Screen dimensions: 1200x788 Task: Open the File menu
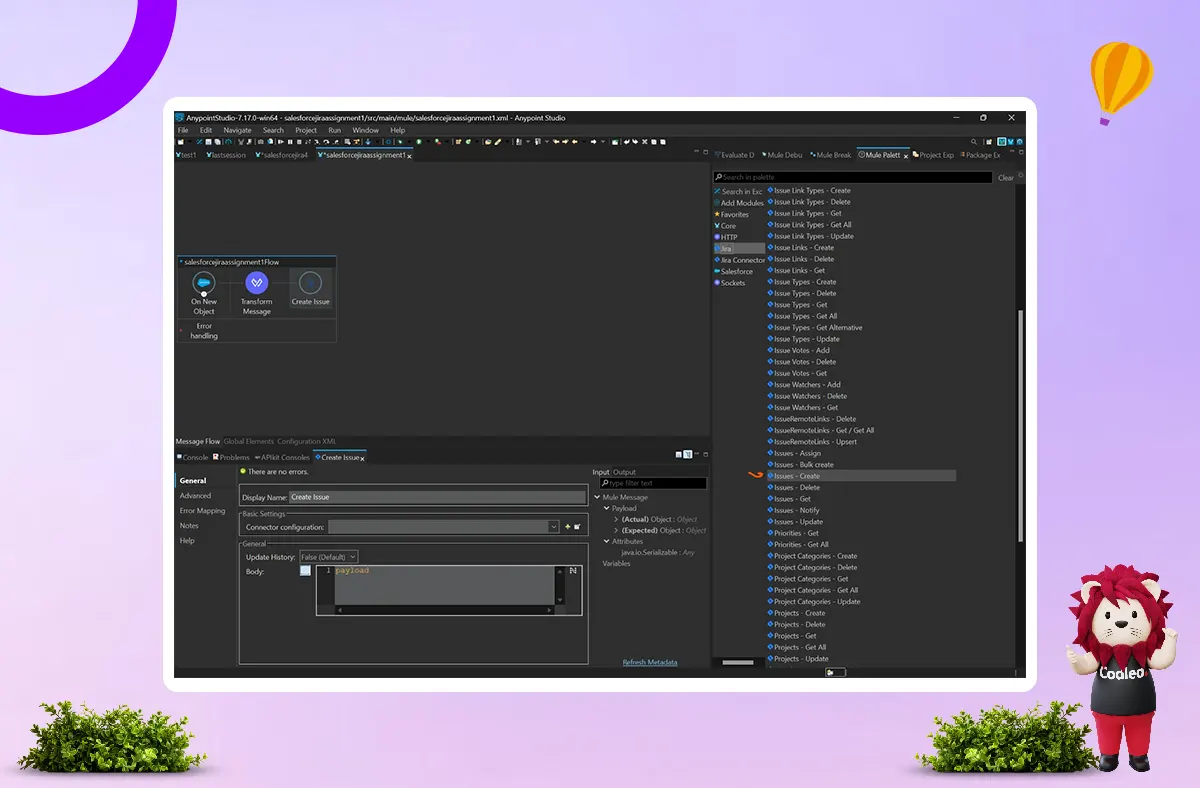pos(183,130)
